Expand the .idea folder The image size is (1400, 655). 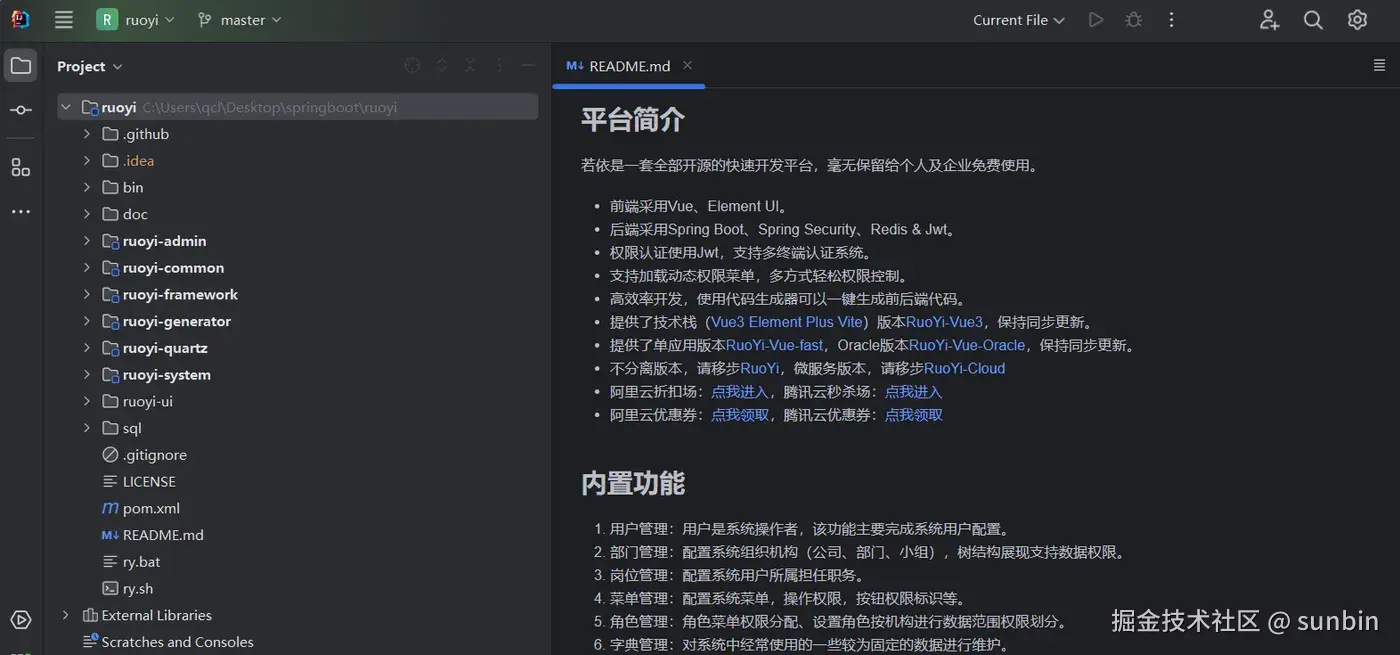(87, 161)
